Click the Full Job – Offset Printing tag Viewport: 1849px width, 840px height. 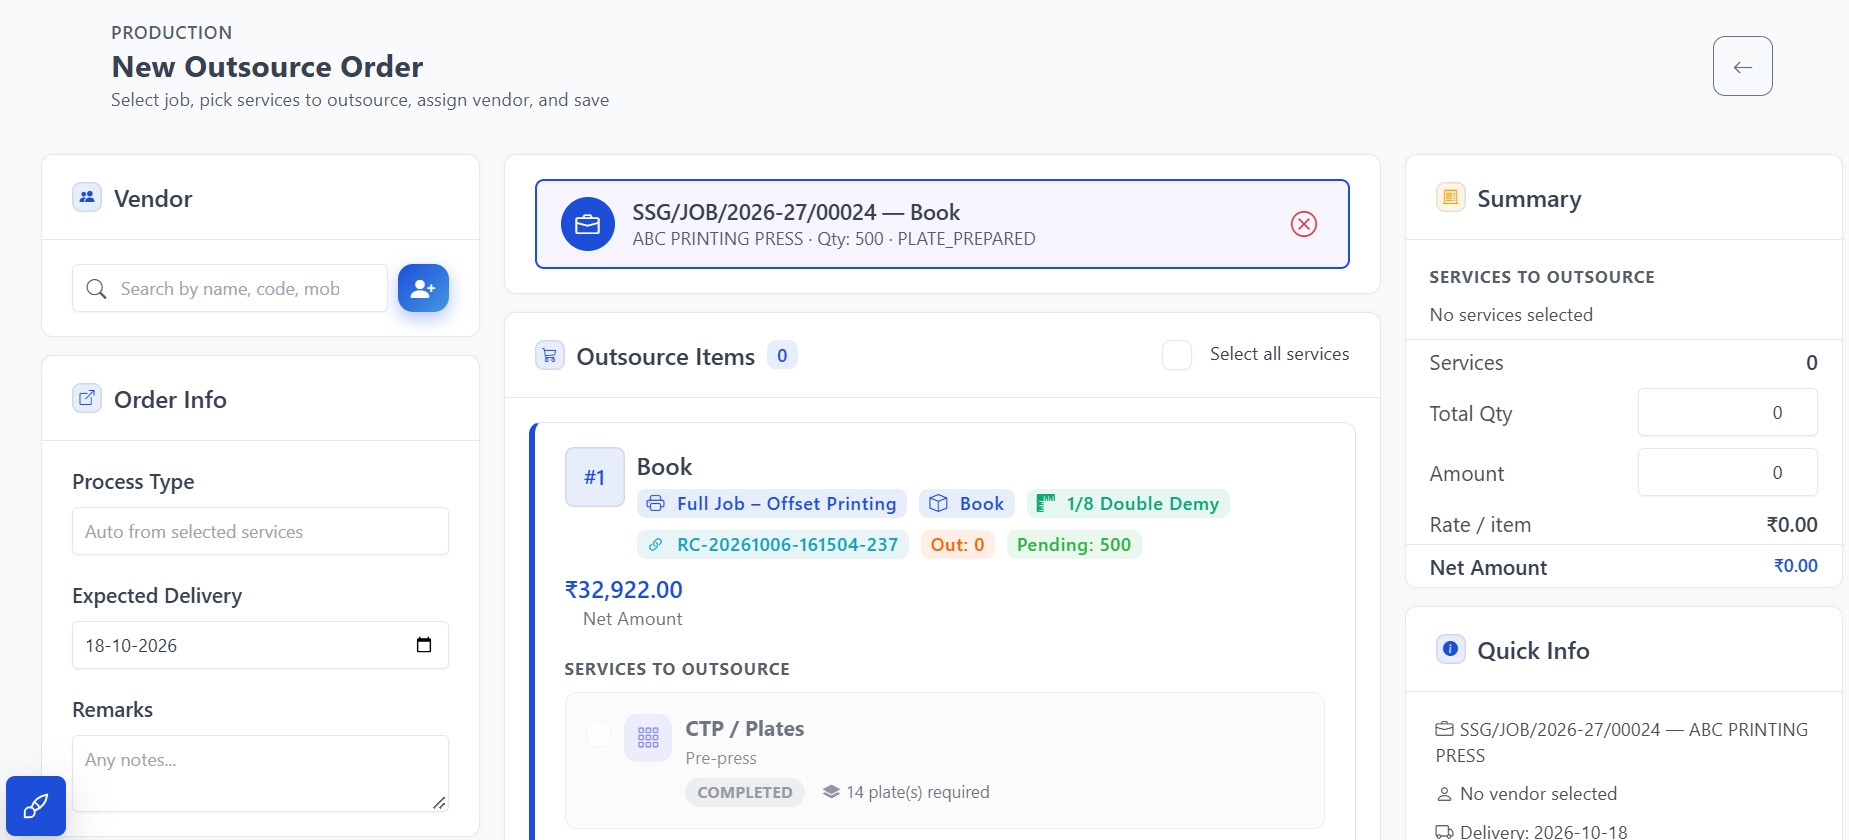[772, 503]
